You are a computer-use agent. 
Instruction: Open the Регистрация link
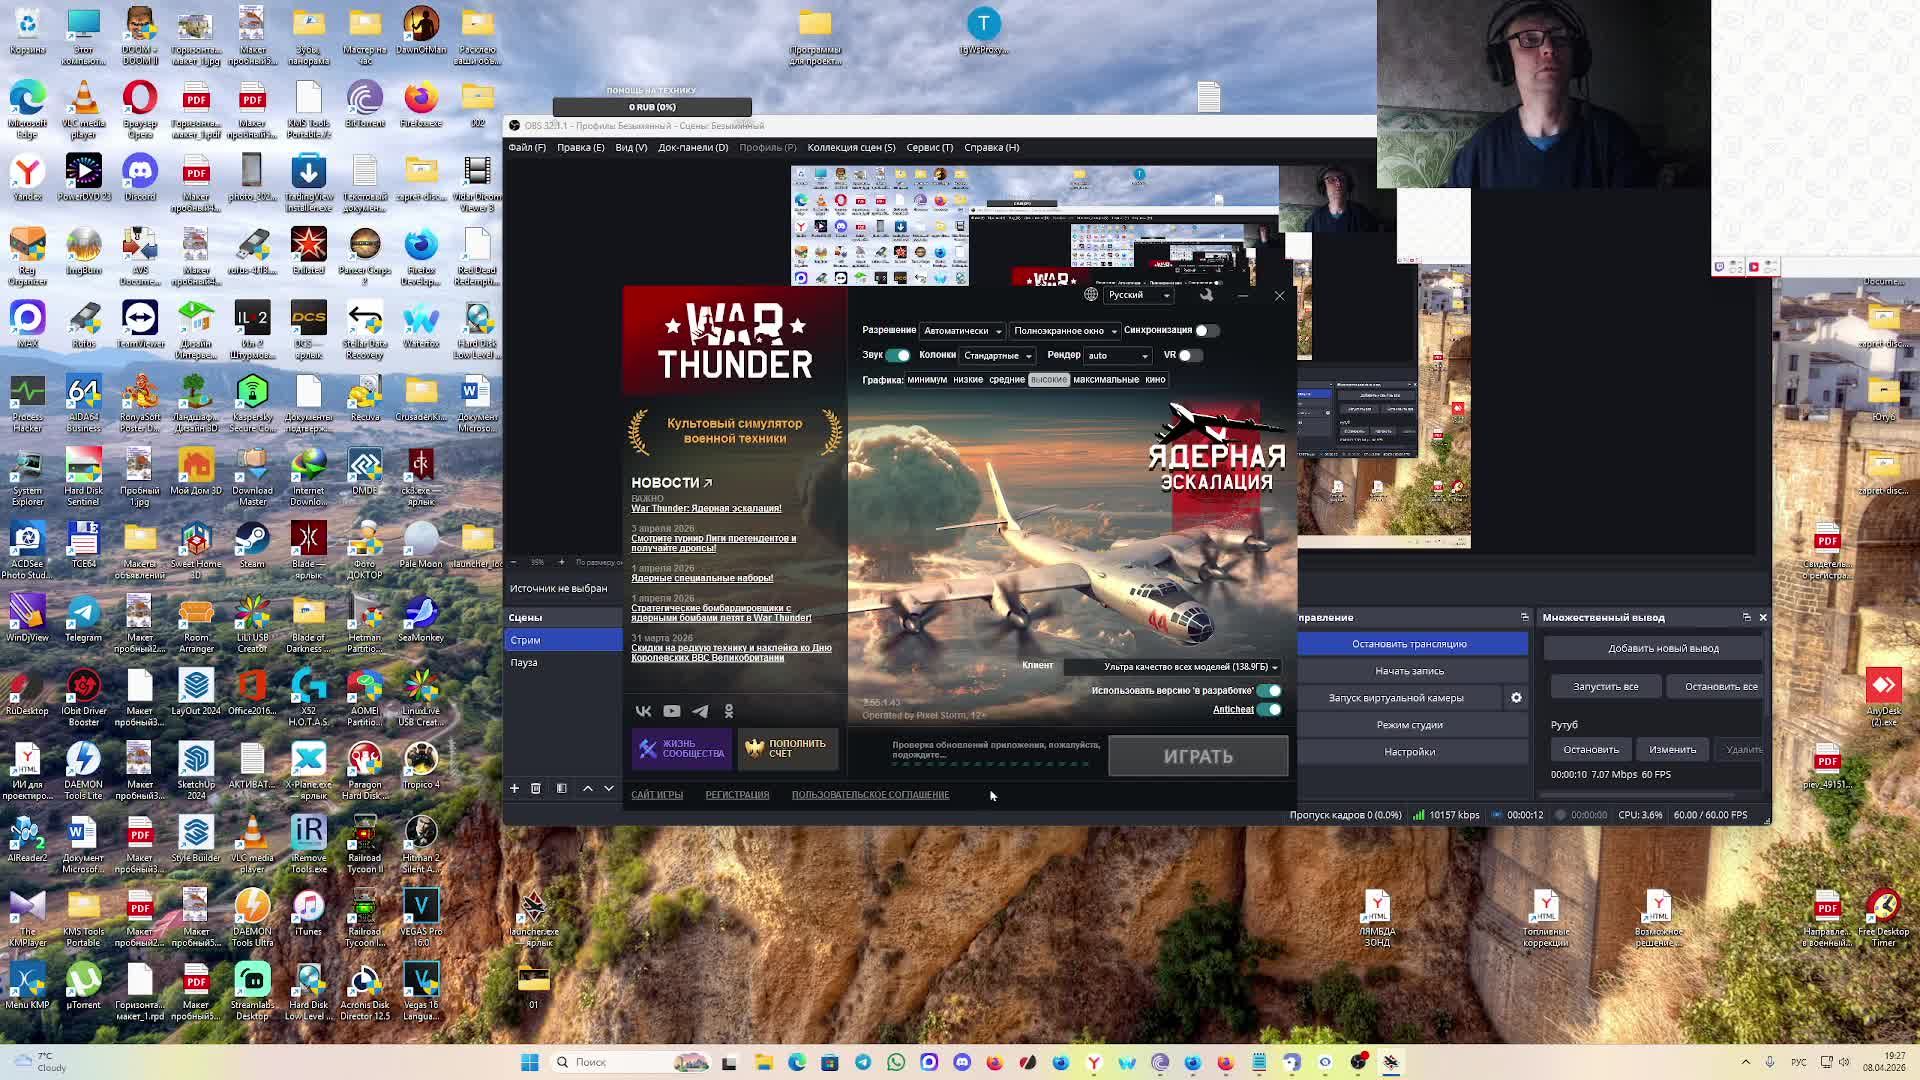[x=737, y=795]
